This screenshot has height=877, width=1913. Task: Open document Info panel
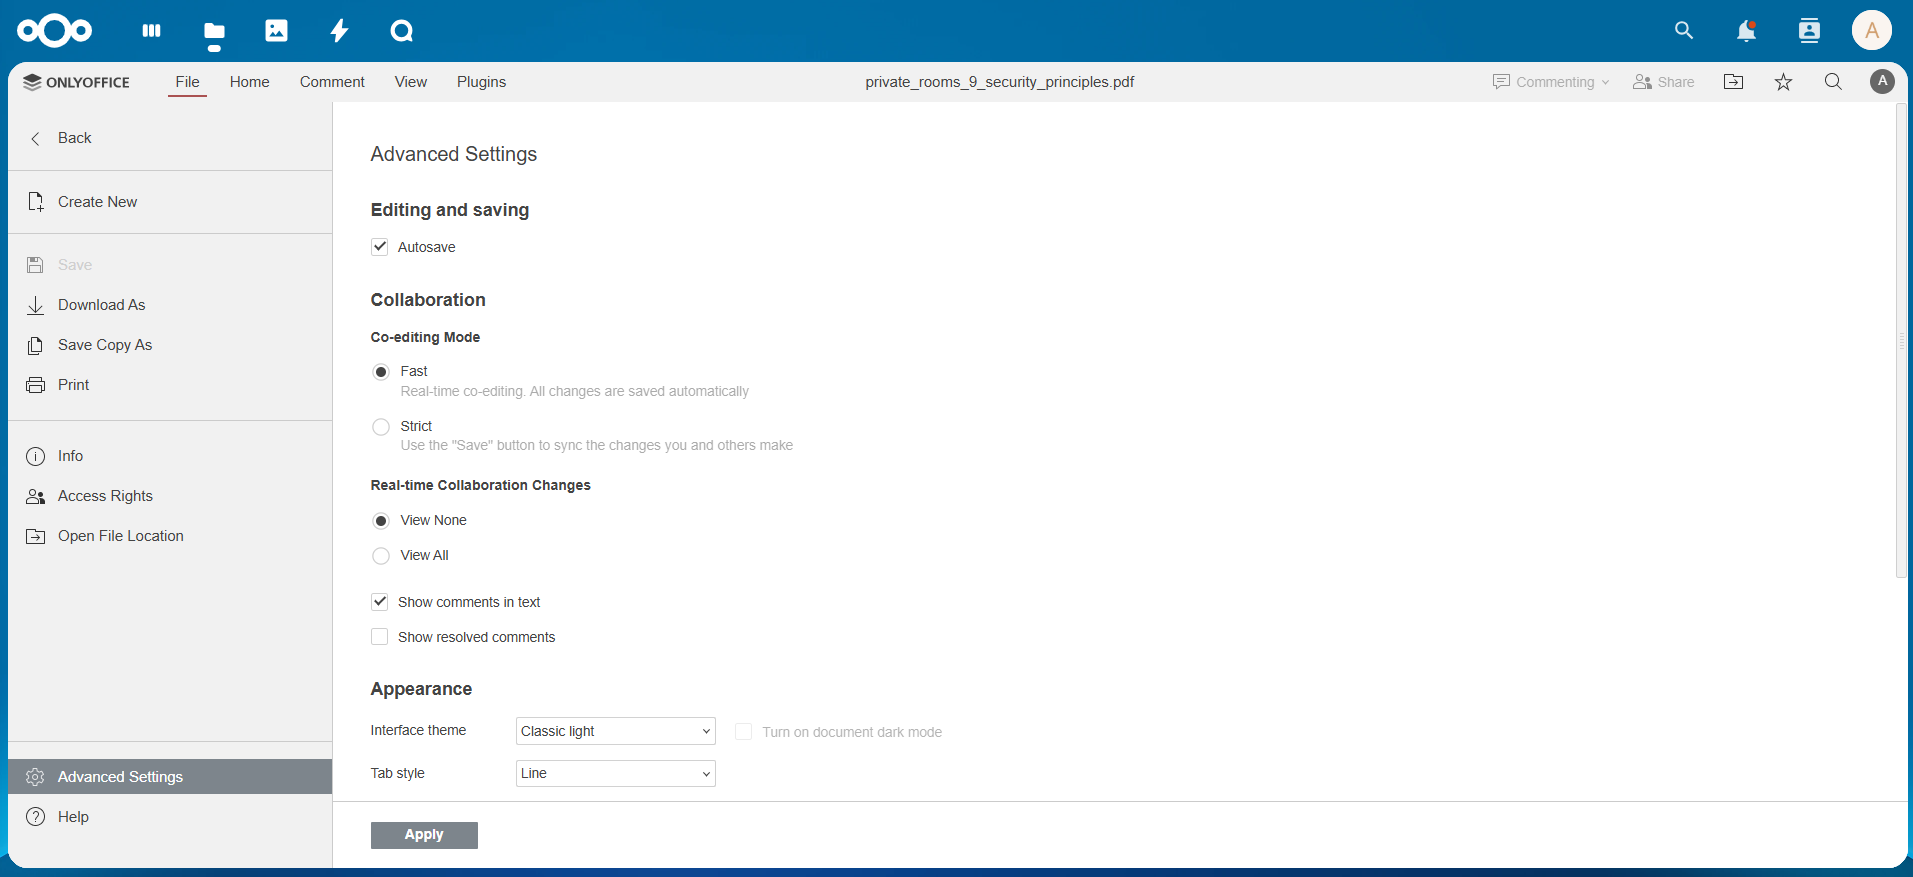coord(170,456)
